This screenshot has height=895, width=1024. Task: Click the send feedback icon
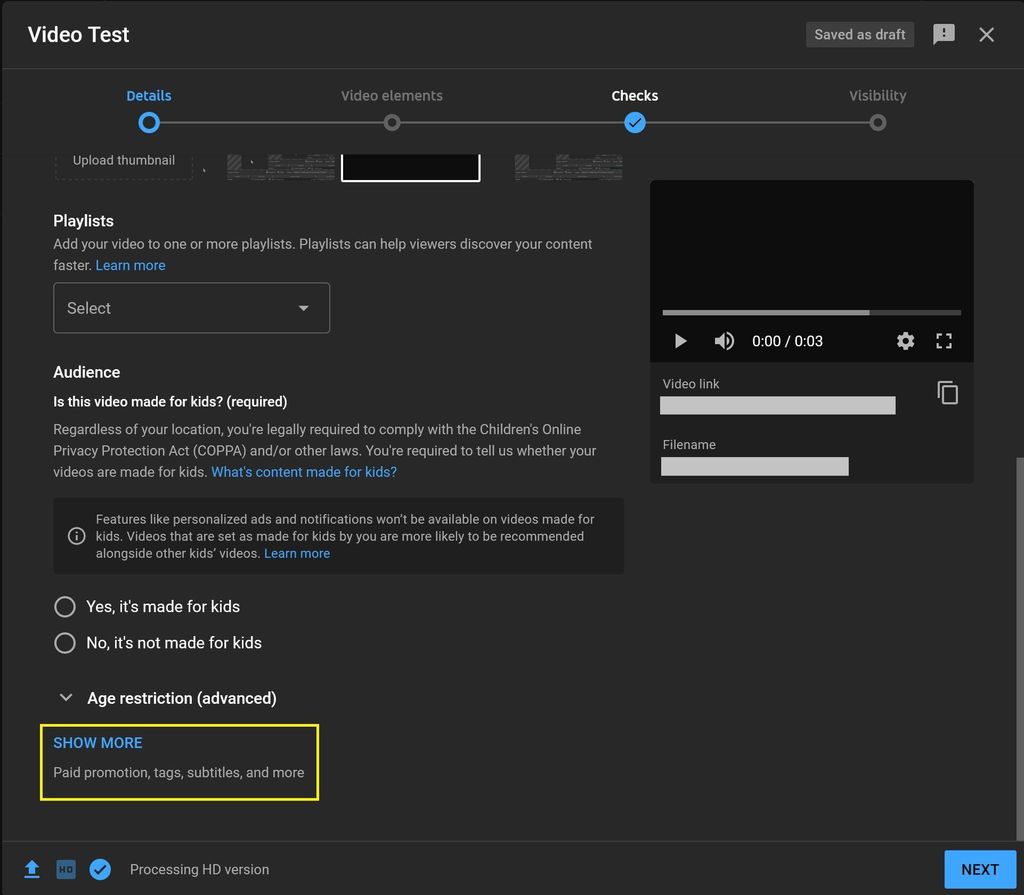pyautogui.click(x=943, y=34)
